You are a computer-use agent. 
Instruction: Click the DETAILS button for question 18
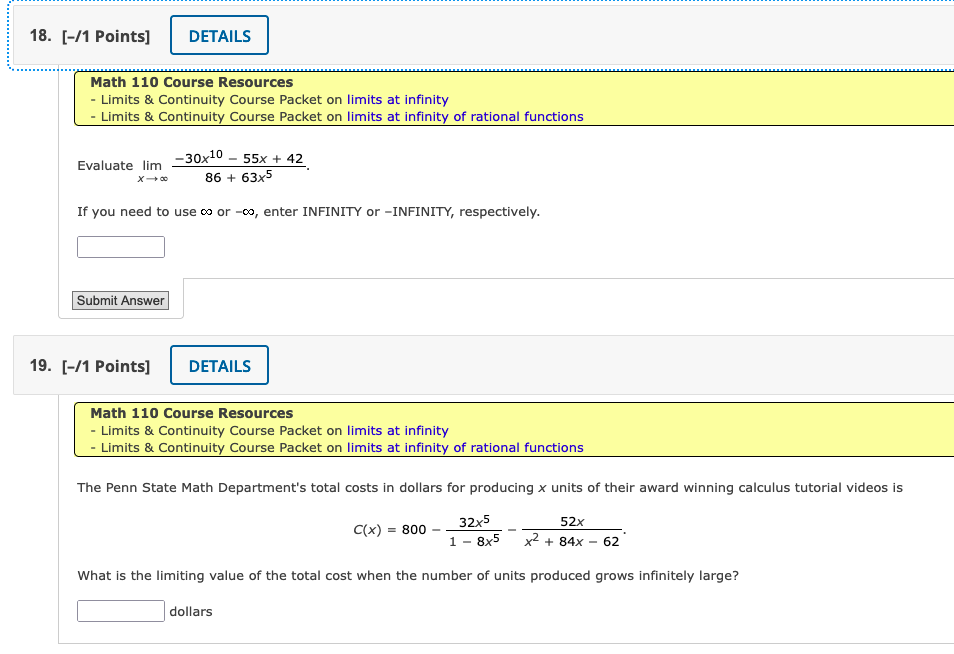[219, 35]
